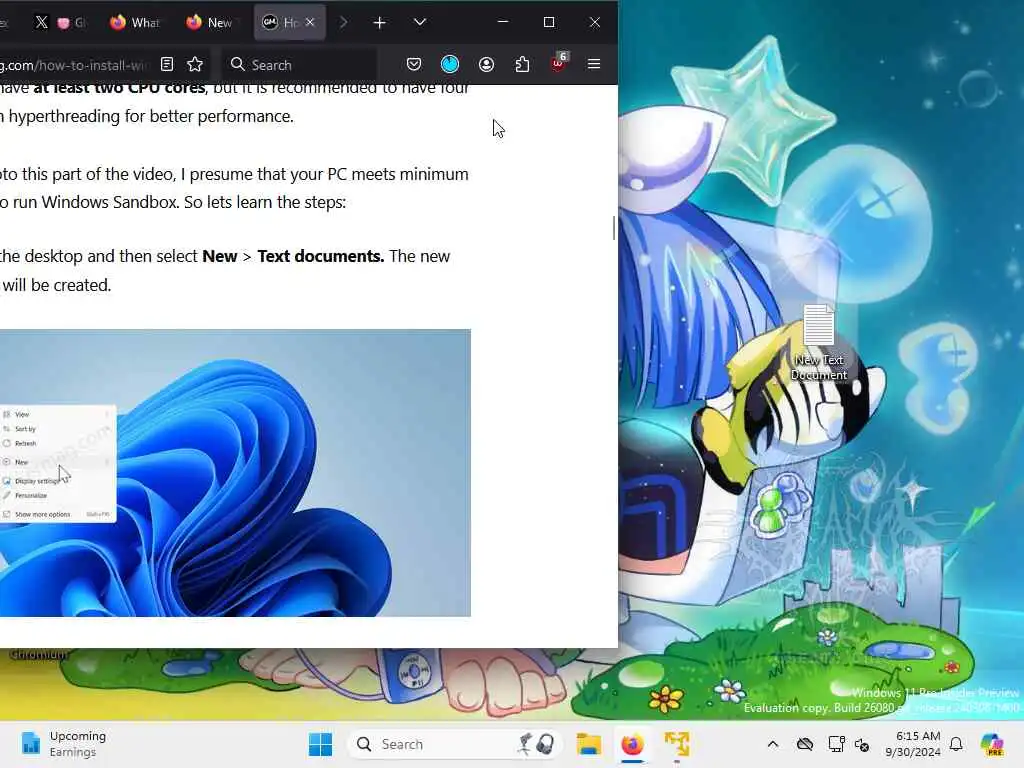The width and height of the screenshot is (1024, 768).
Task: Switch to the 'New' Firefox tab
Action: click(x=210, y=22)
